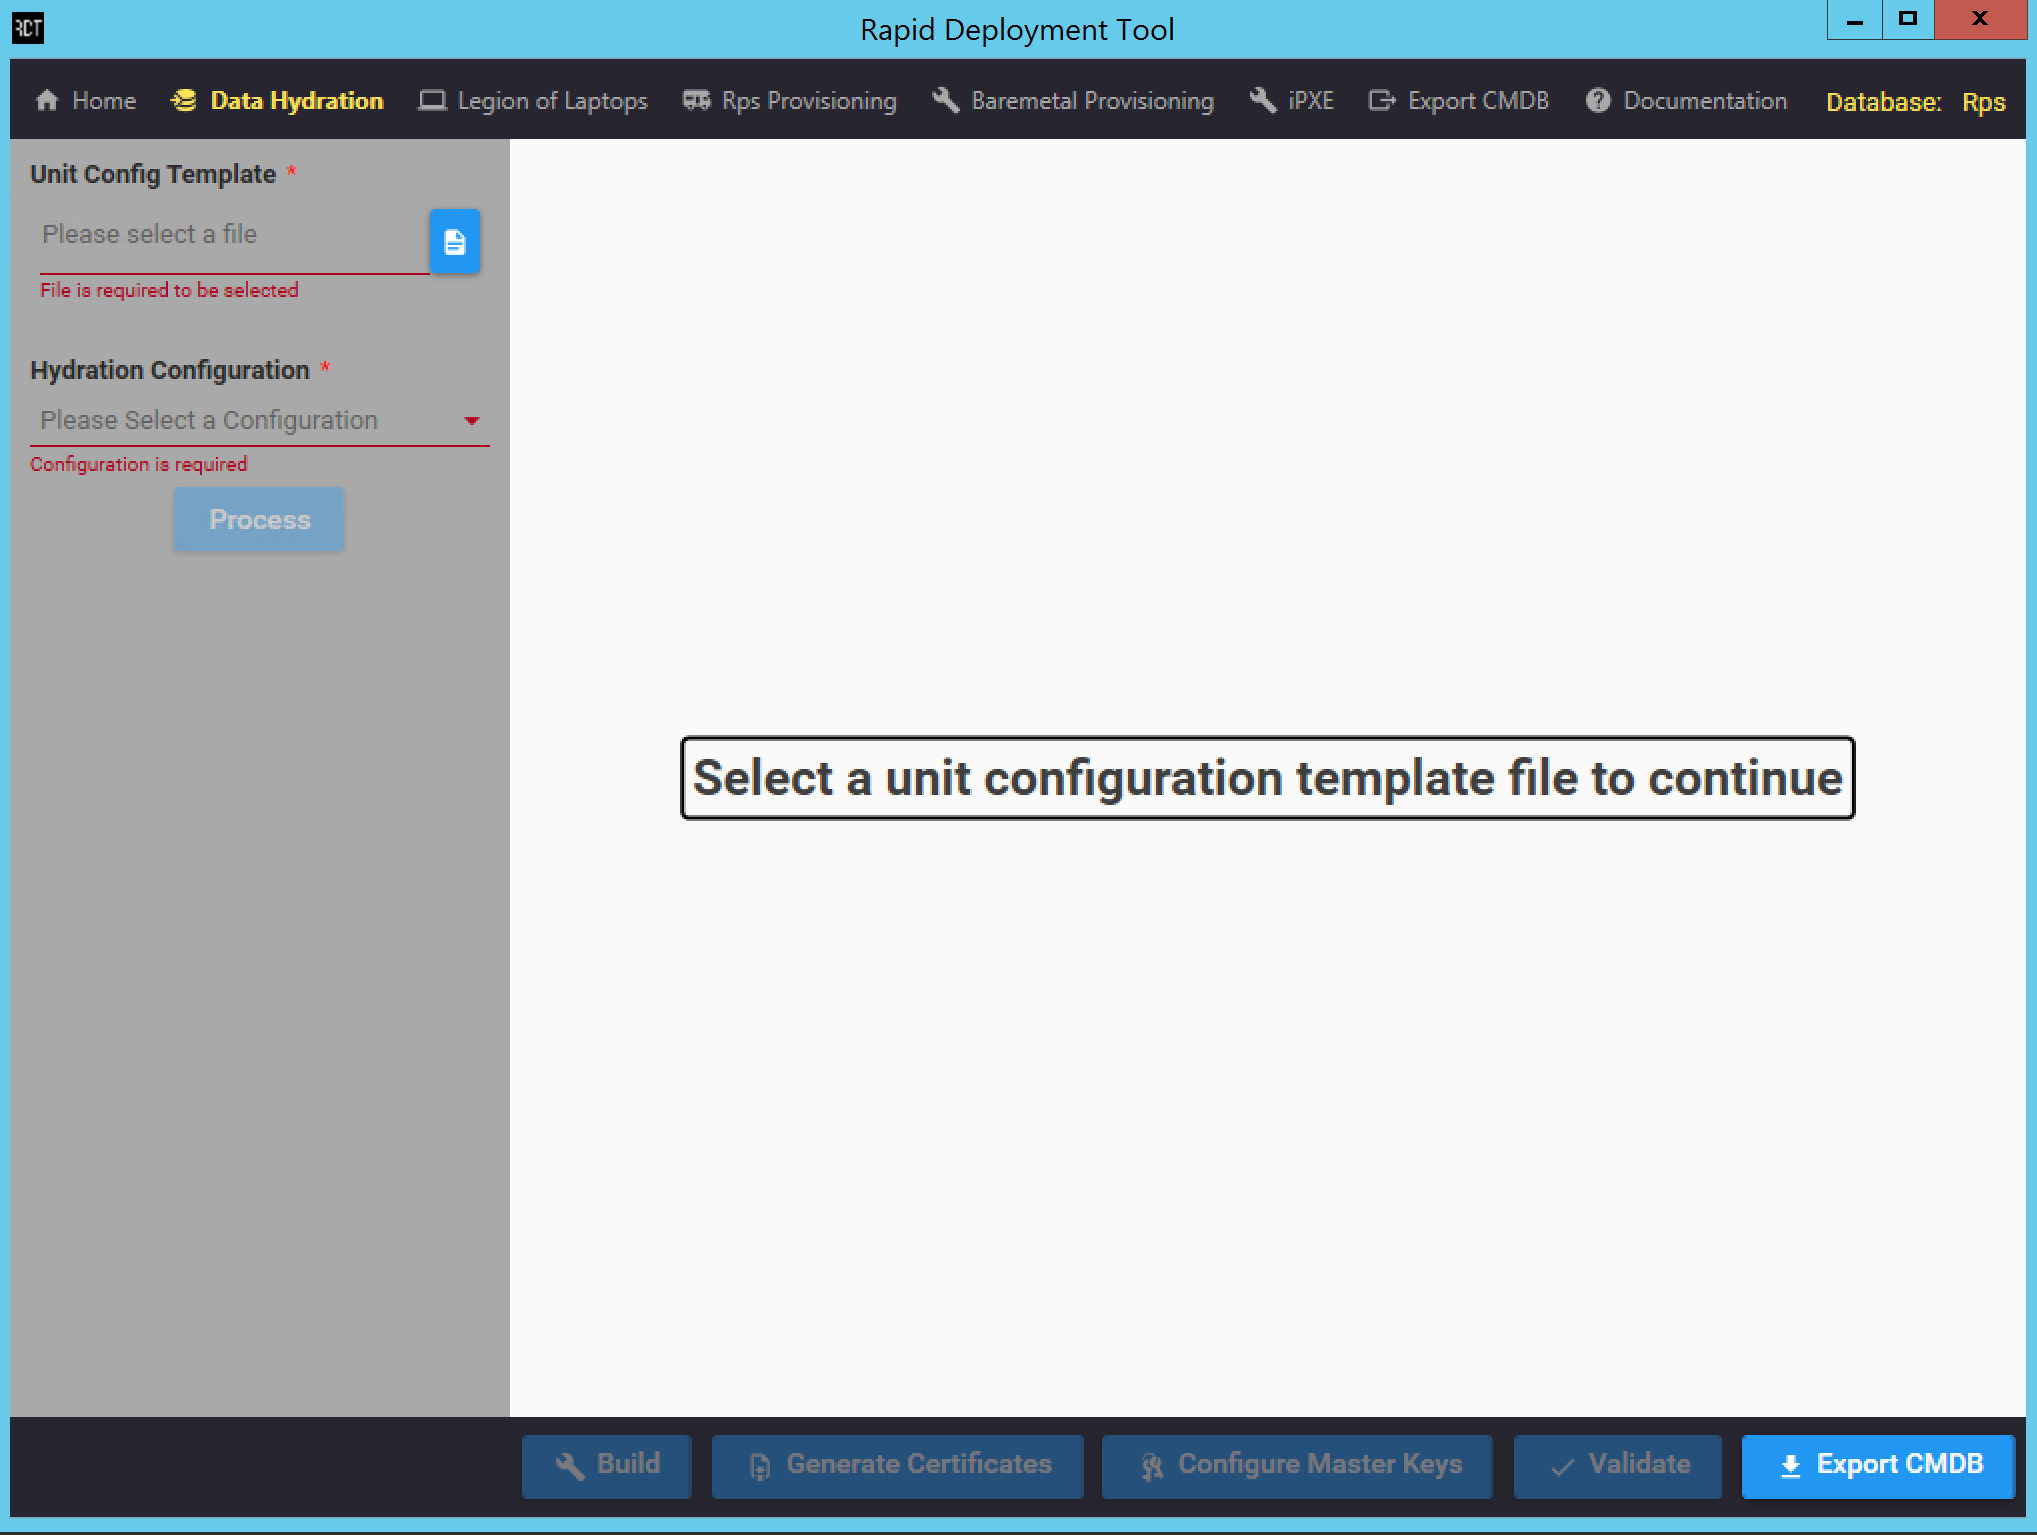
Task: Click 'Configuration is required' error text
Action: [x=138, y=464]
